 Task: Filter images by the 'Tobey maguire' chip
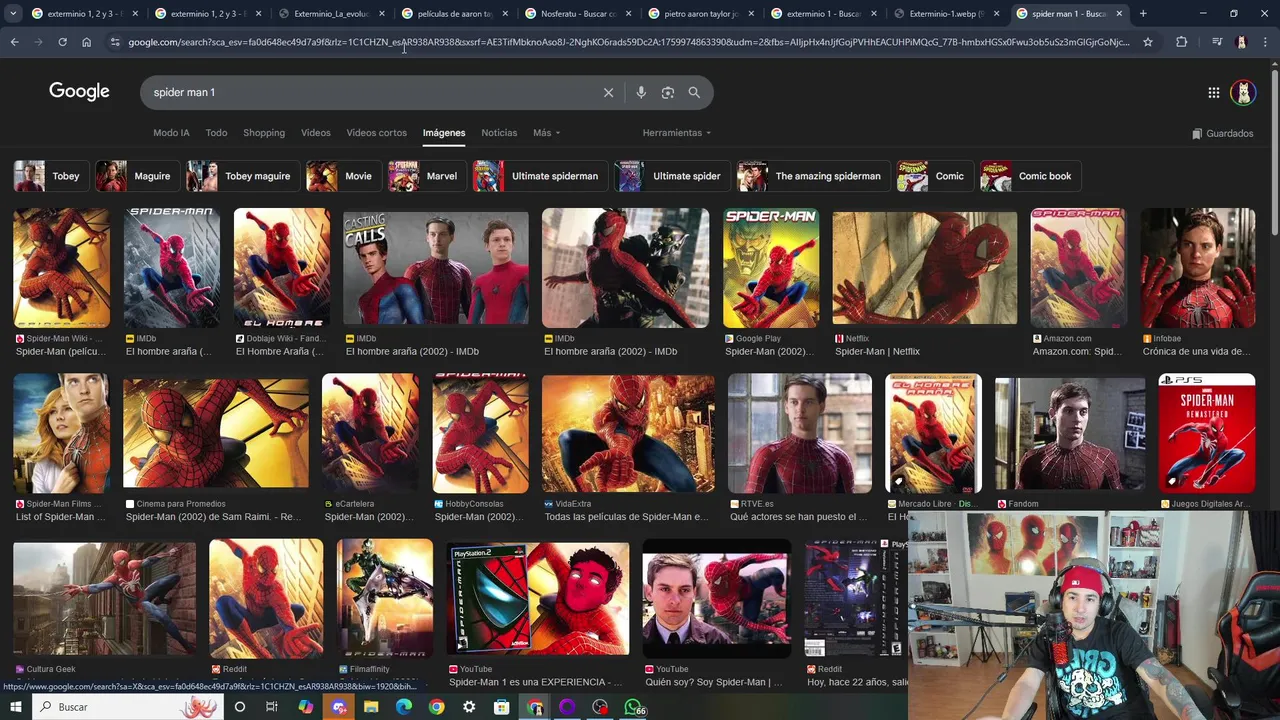243,176
